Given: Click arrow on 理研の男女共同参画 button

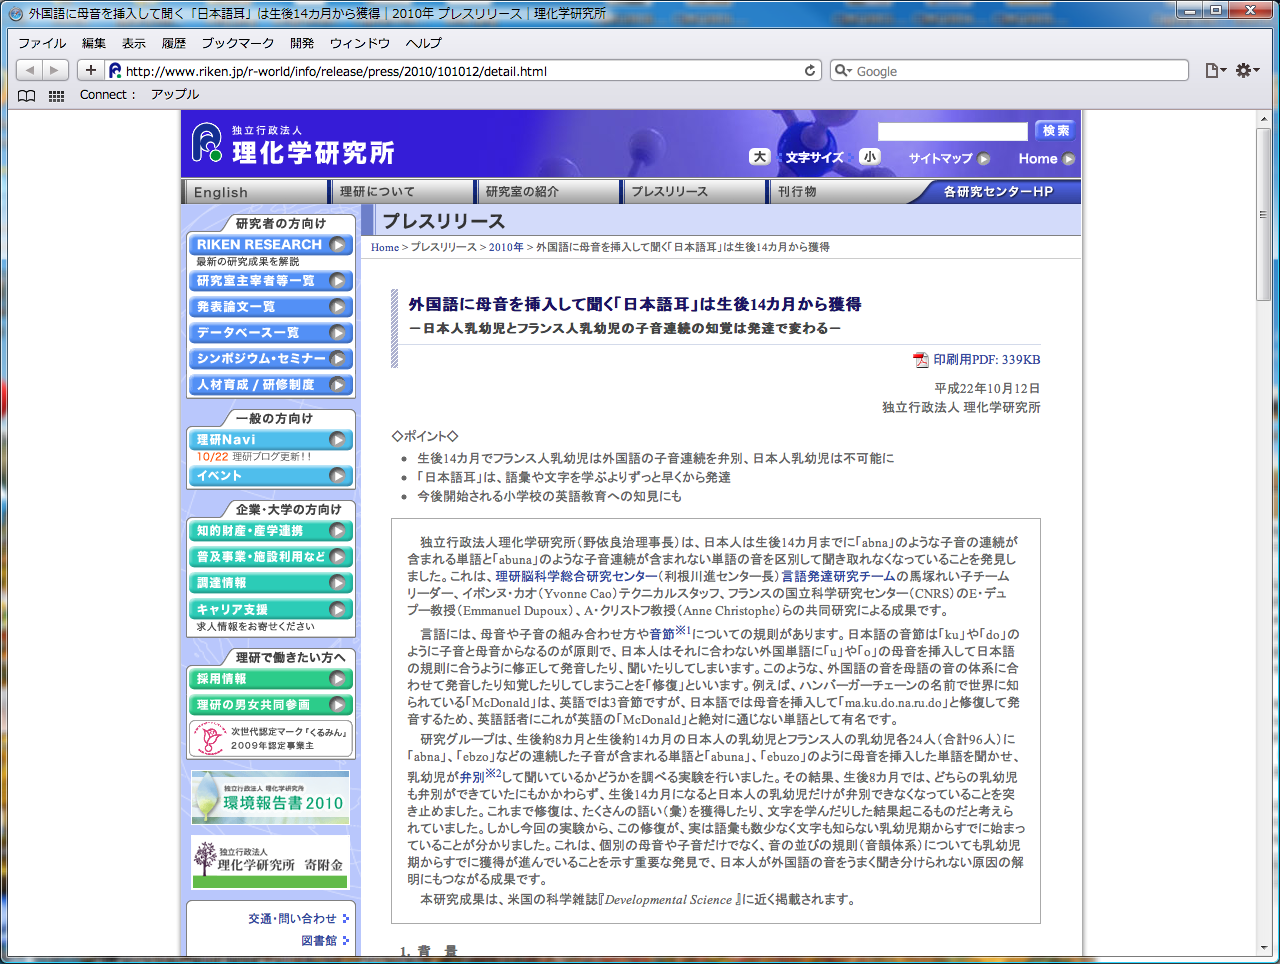Looking at the screenshot, I should pos(338,705).
